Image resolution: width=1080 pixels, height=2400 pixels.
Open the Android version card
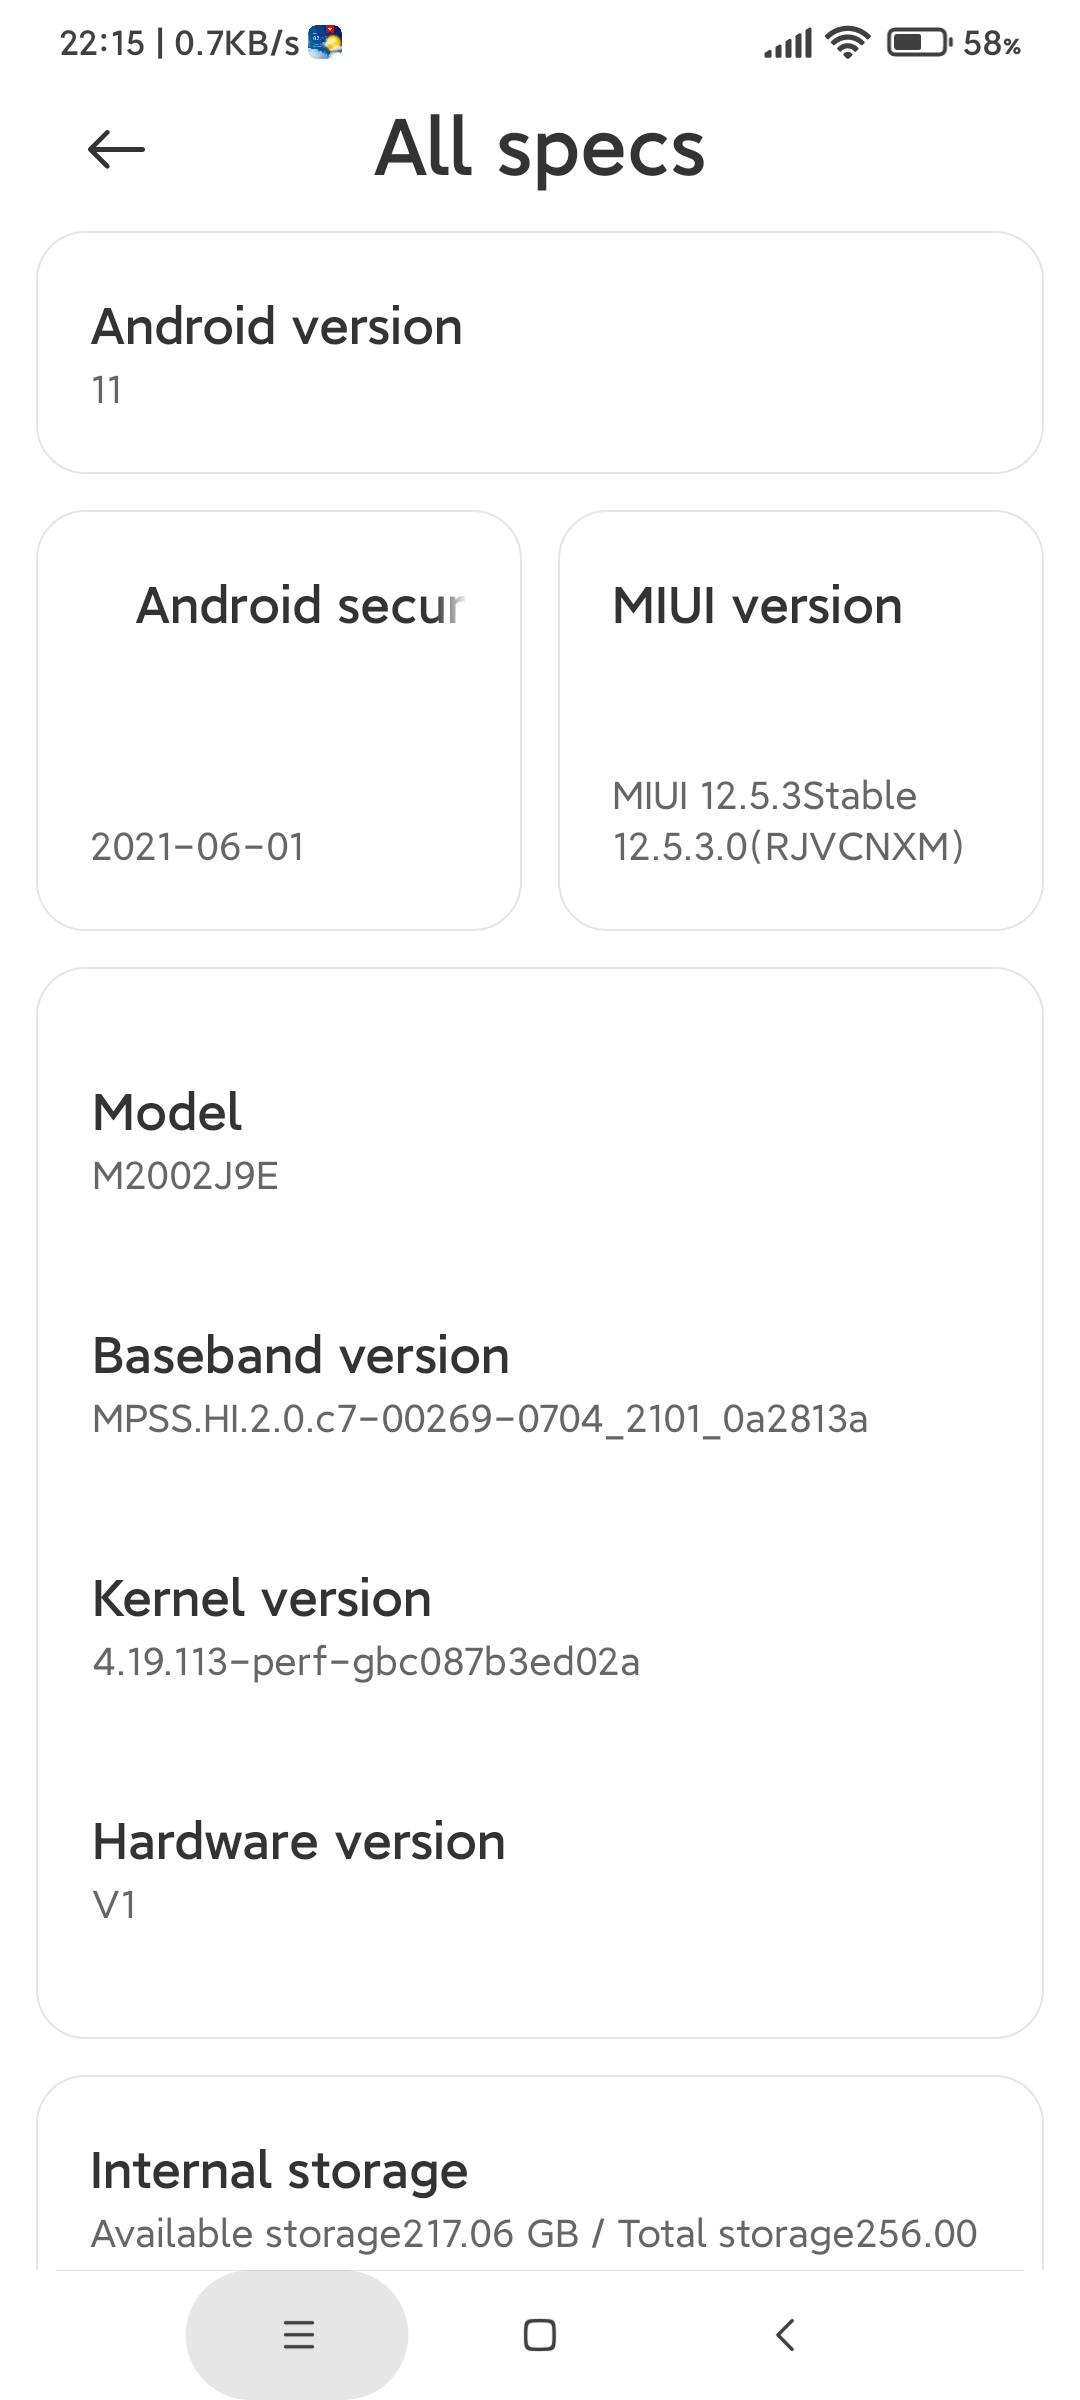tap(540, 352)
